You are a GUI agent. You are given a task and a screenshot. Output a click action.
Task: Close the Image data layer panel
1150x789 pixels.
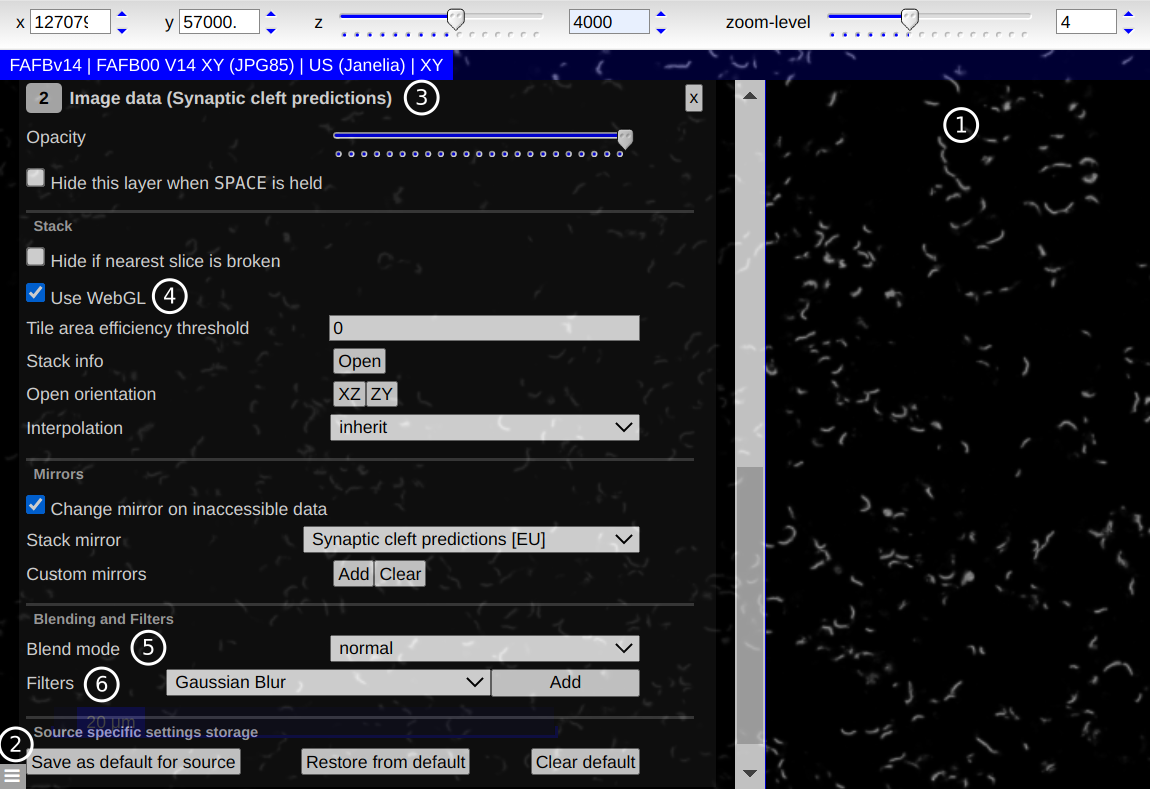pyautogui.click(x=693, y=98)
